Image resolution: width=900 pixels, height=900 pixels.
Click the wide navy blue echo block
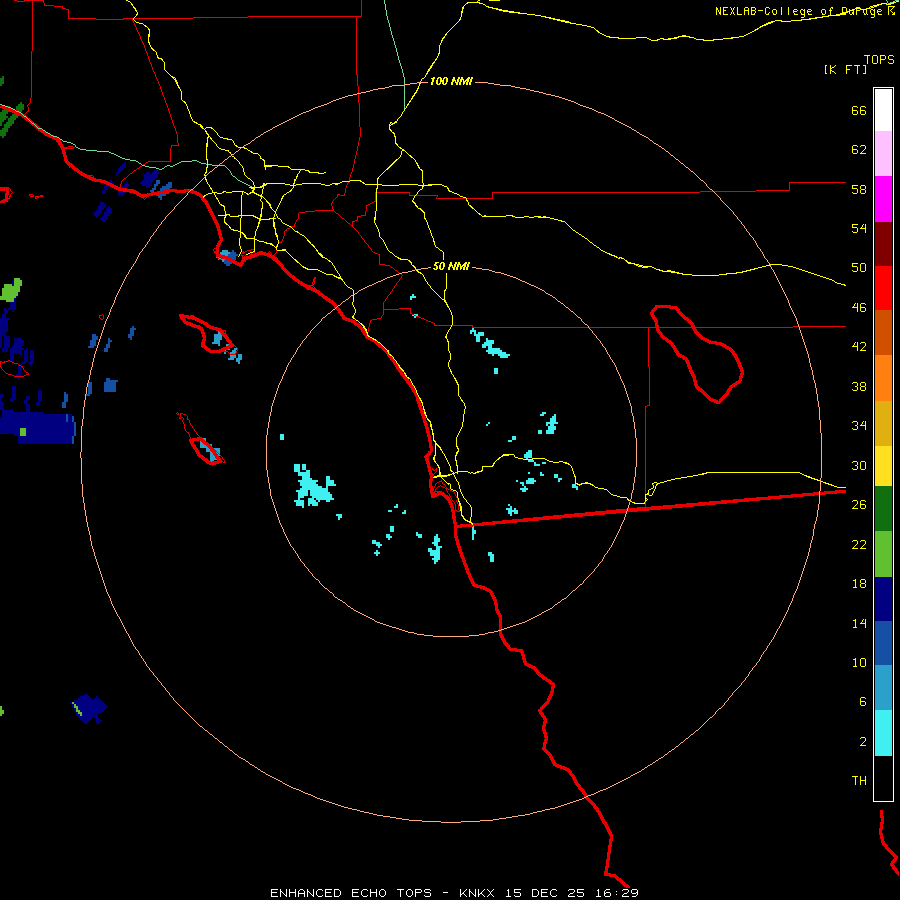click(38, 428)
